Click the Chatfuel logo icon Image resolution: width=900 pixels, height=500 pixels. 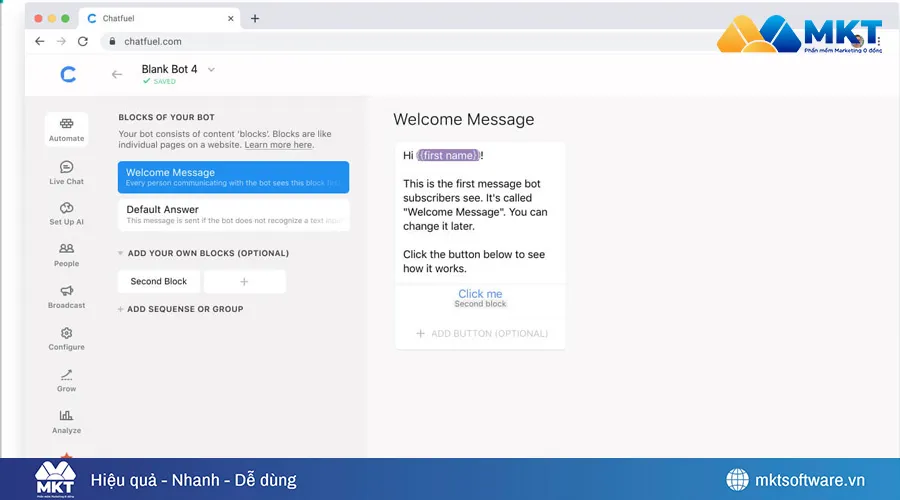click(68, 74)
